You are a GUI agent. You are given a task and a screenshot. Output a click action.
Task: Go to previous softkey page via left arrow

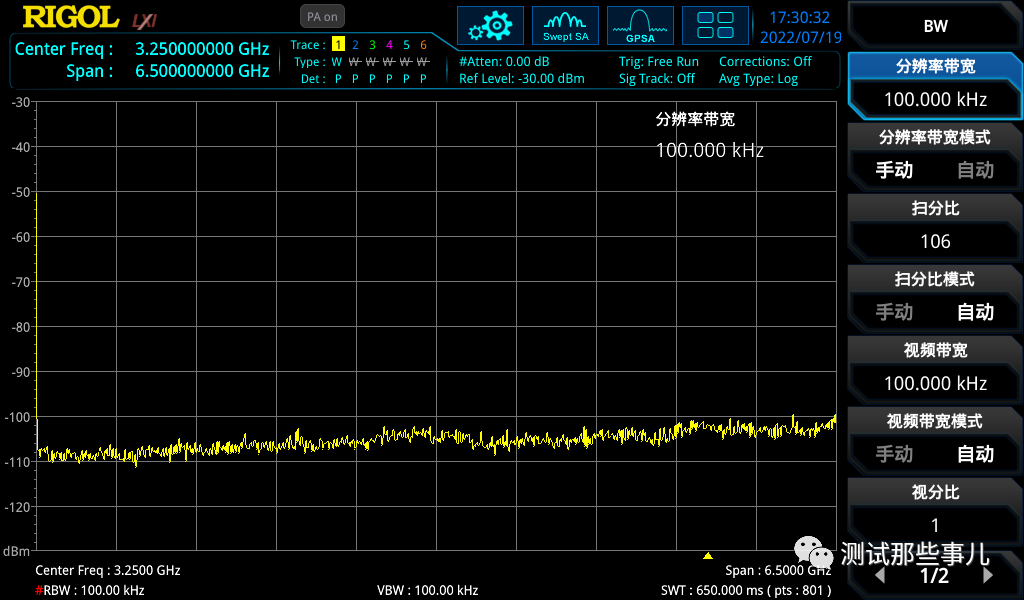pos(881,575)
